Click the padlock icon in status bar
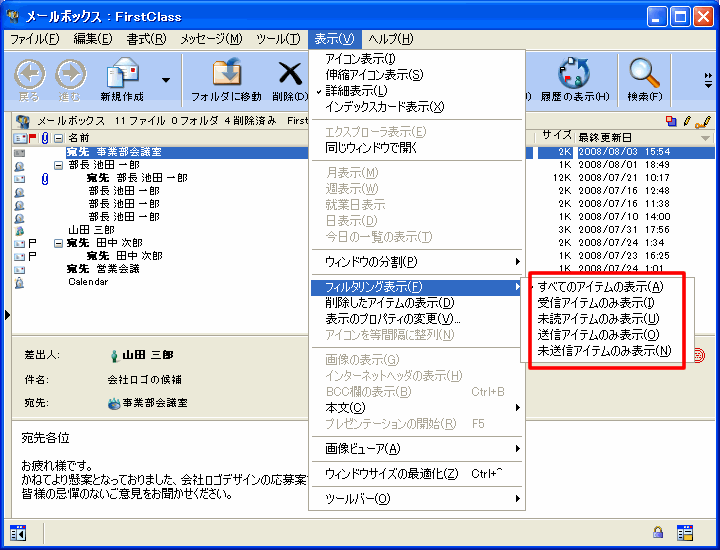The width and height of the screenshot is (720, 550). (658, 532)
